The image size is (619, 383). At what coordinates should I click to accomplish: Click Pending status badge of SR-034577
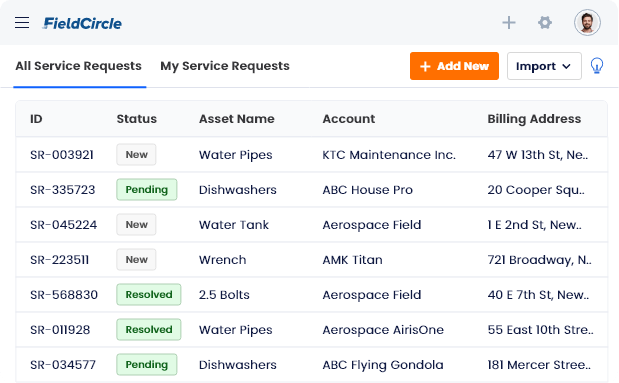click(146, 364)
